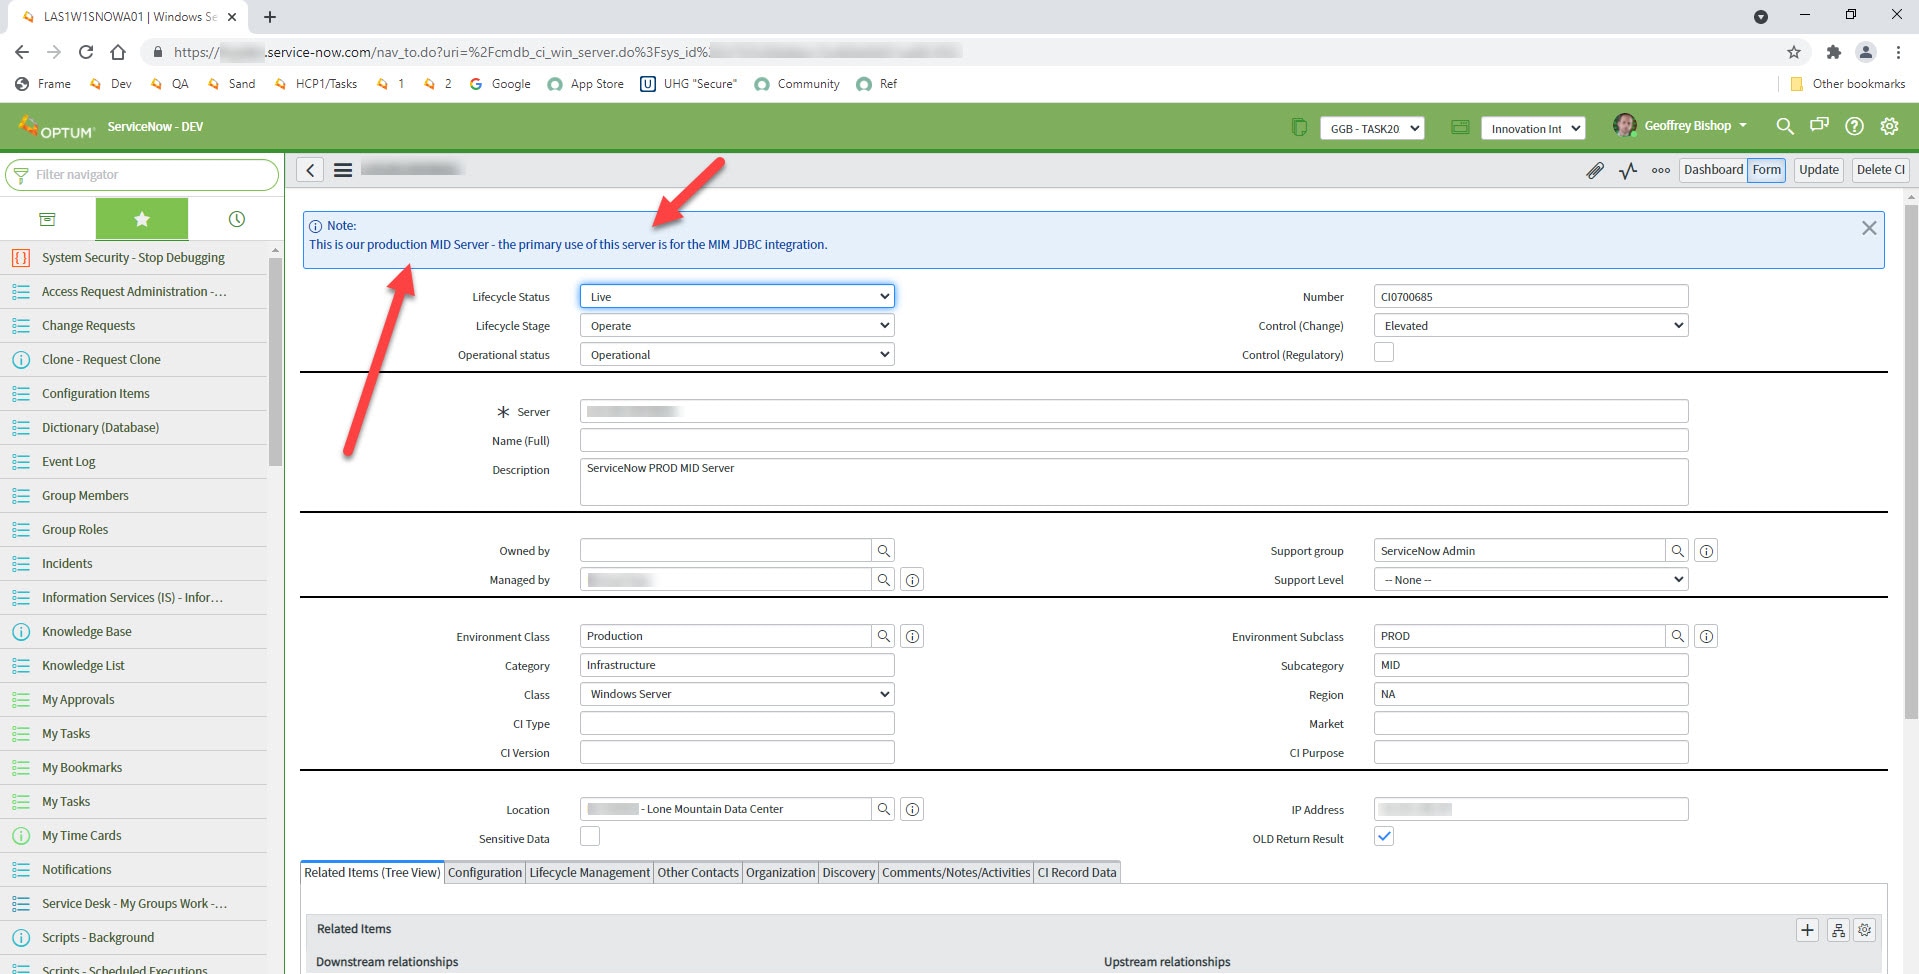The image size is (1919, 974).
Task: Click into the Description text field
Action: coord(1133,482)
